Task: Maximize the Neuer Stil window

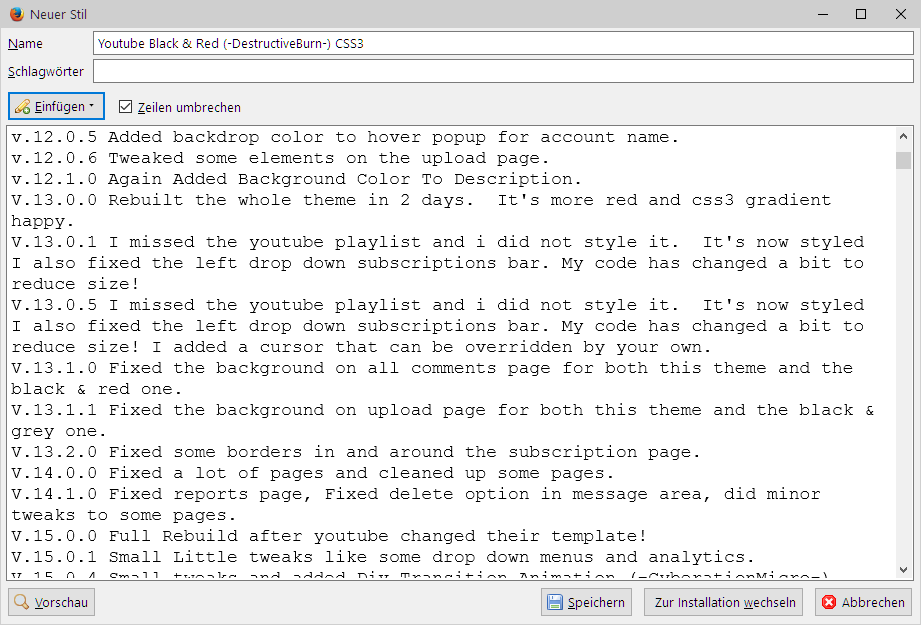Action: [861, 14]
